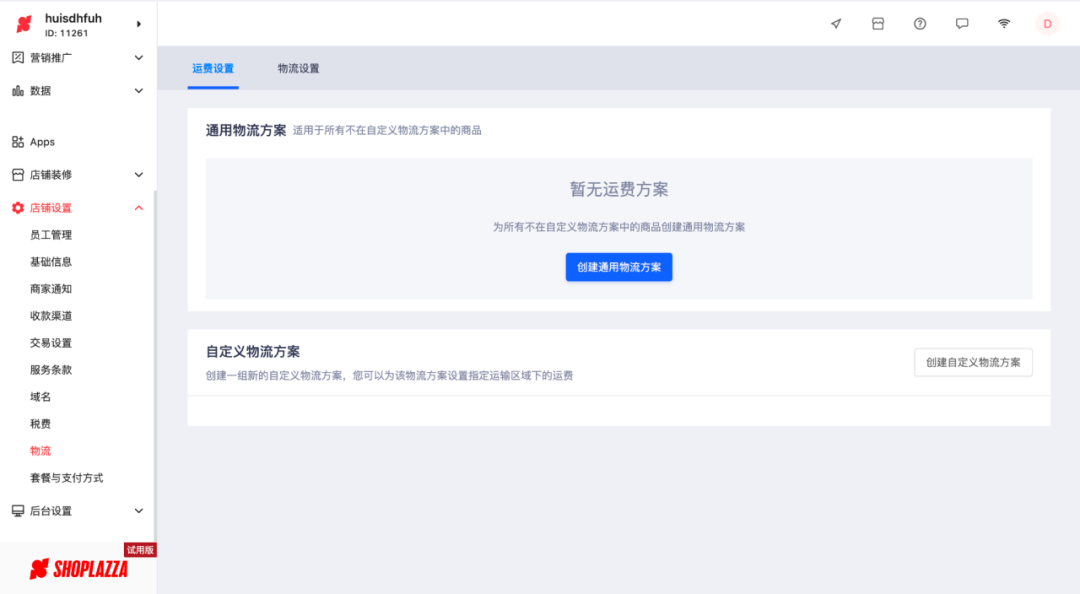Open 收款渠道 in the sidebar
Screen dimensions: 1080x594
(51, 316)
